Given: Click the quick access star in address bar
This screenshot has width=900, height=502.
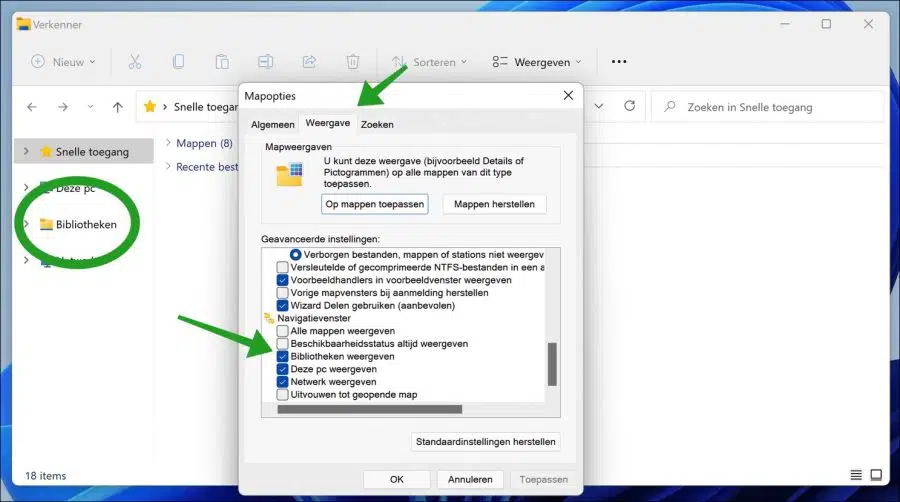Looking at the screenshot, I should (150, 107).
